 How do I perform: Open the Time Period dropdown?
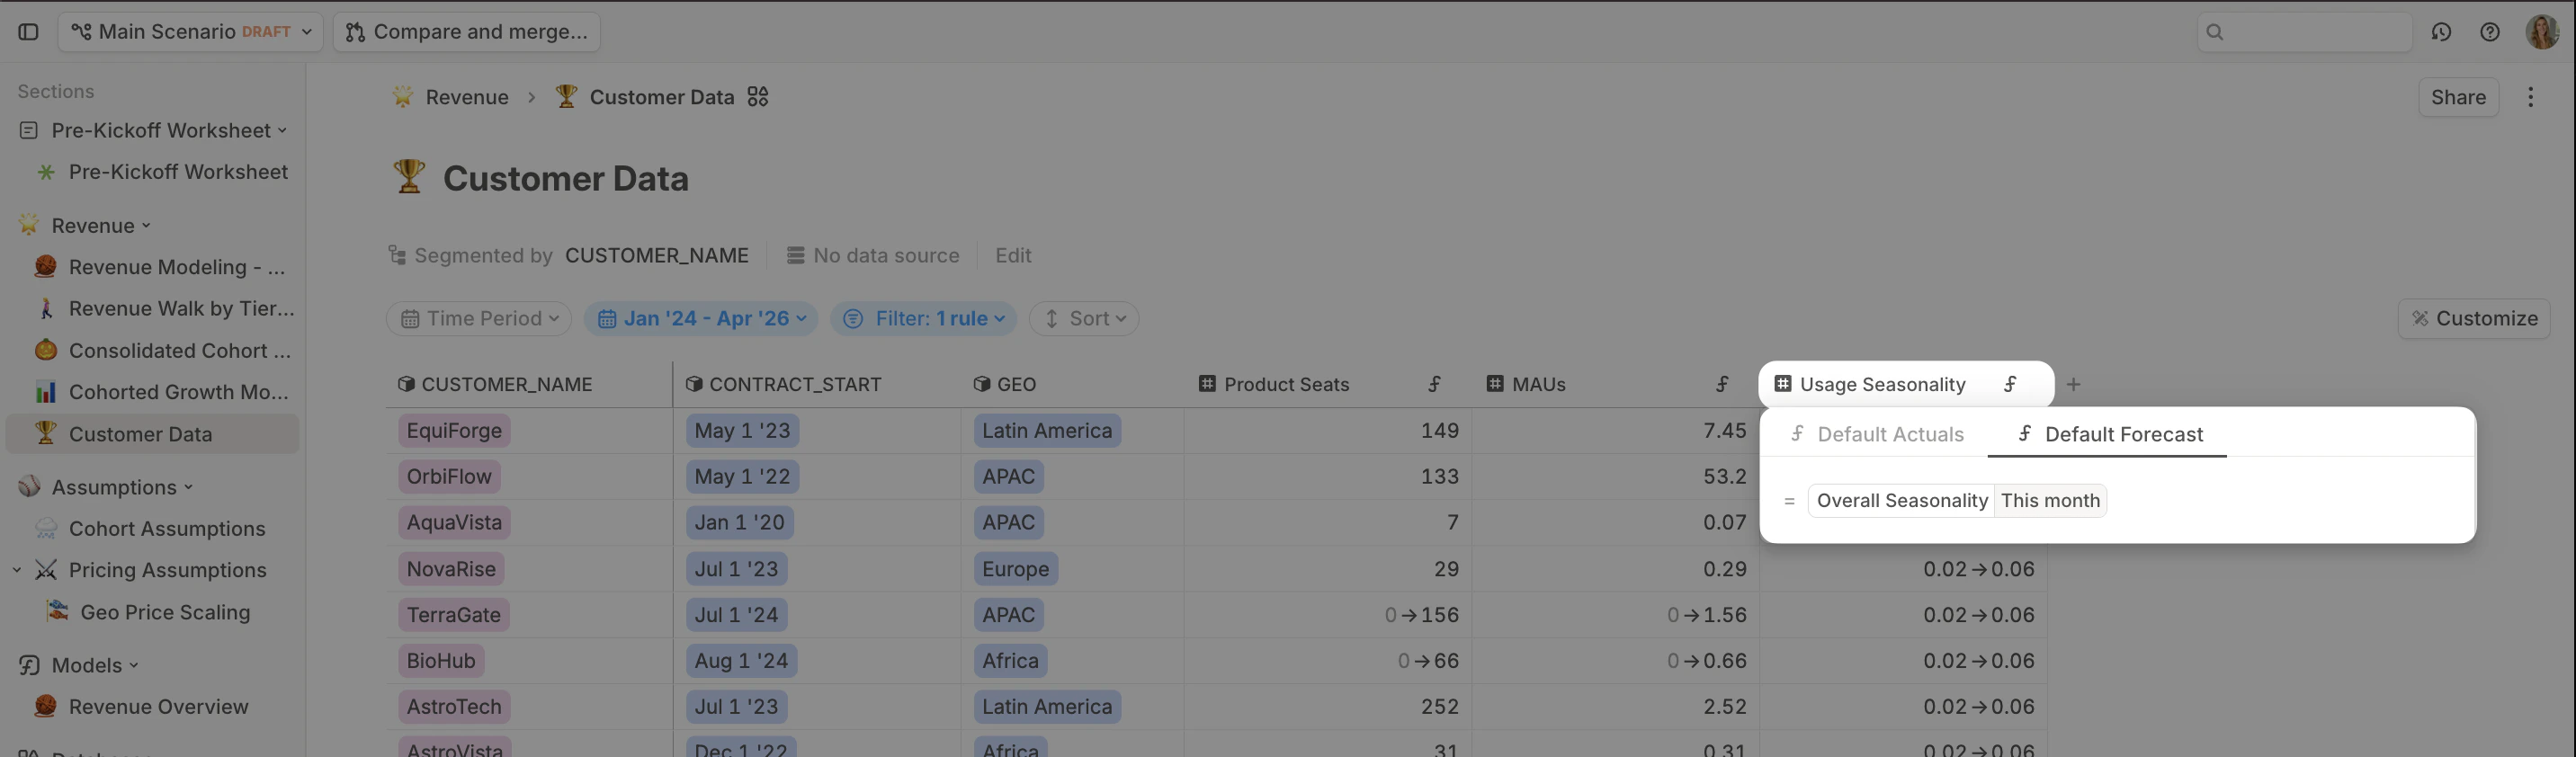[479, 318]
